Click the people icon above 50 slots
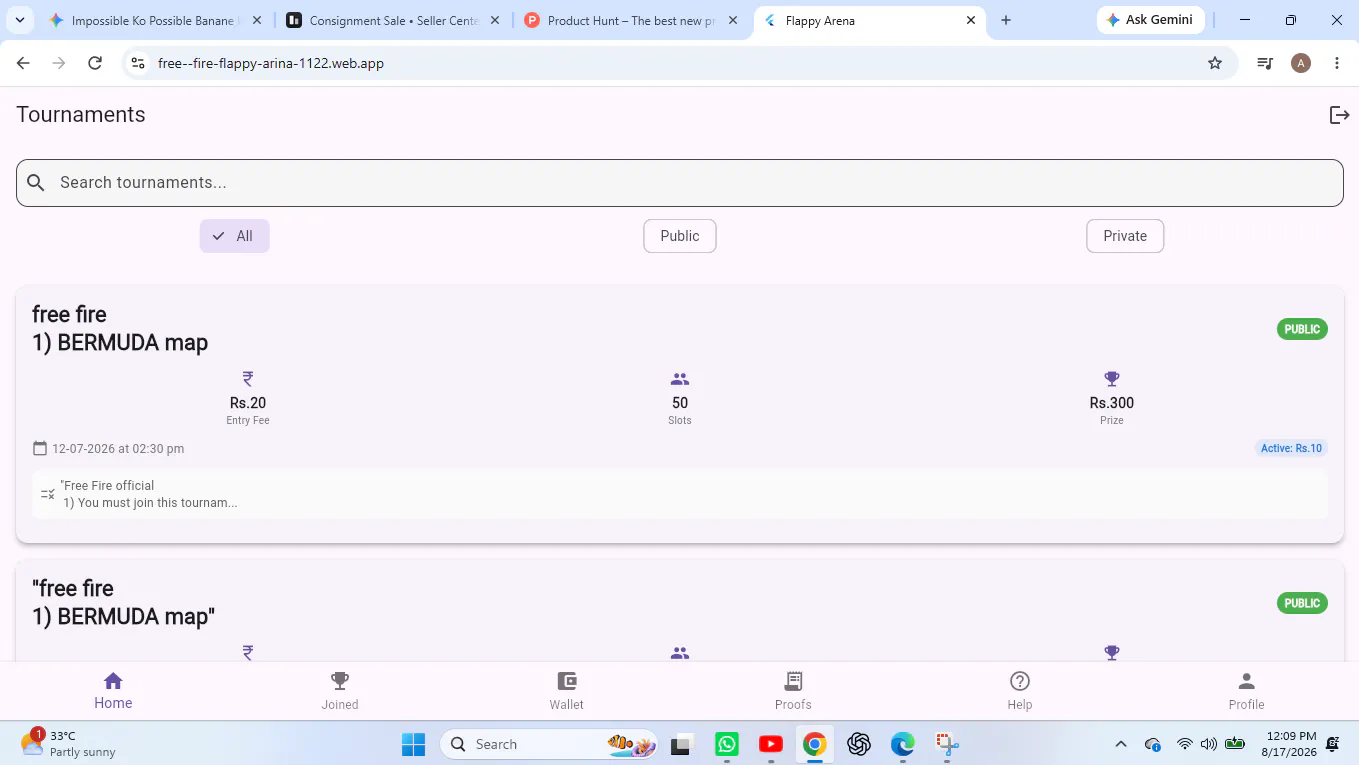 tap(680, 379)
